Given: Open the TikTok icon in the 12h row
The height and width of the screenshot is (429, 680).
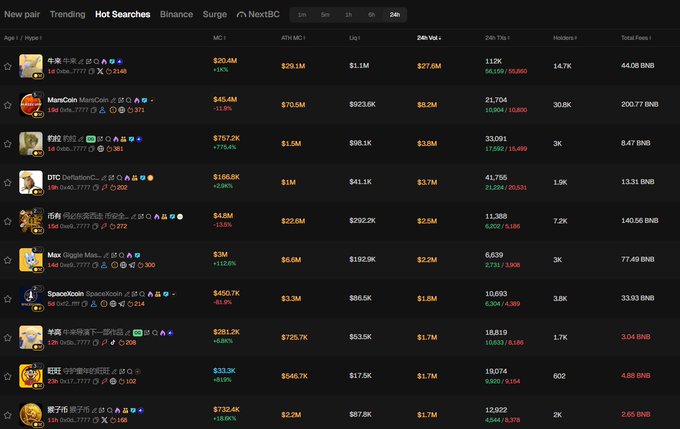Looking at the screenshot, I should [x=113, y=342].
